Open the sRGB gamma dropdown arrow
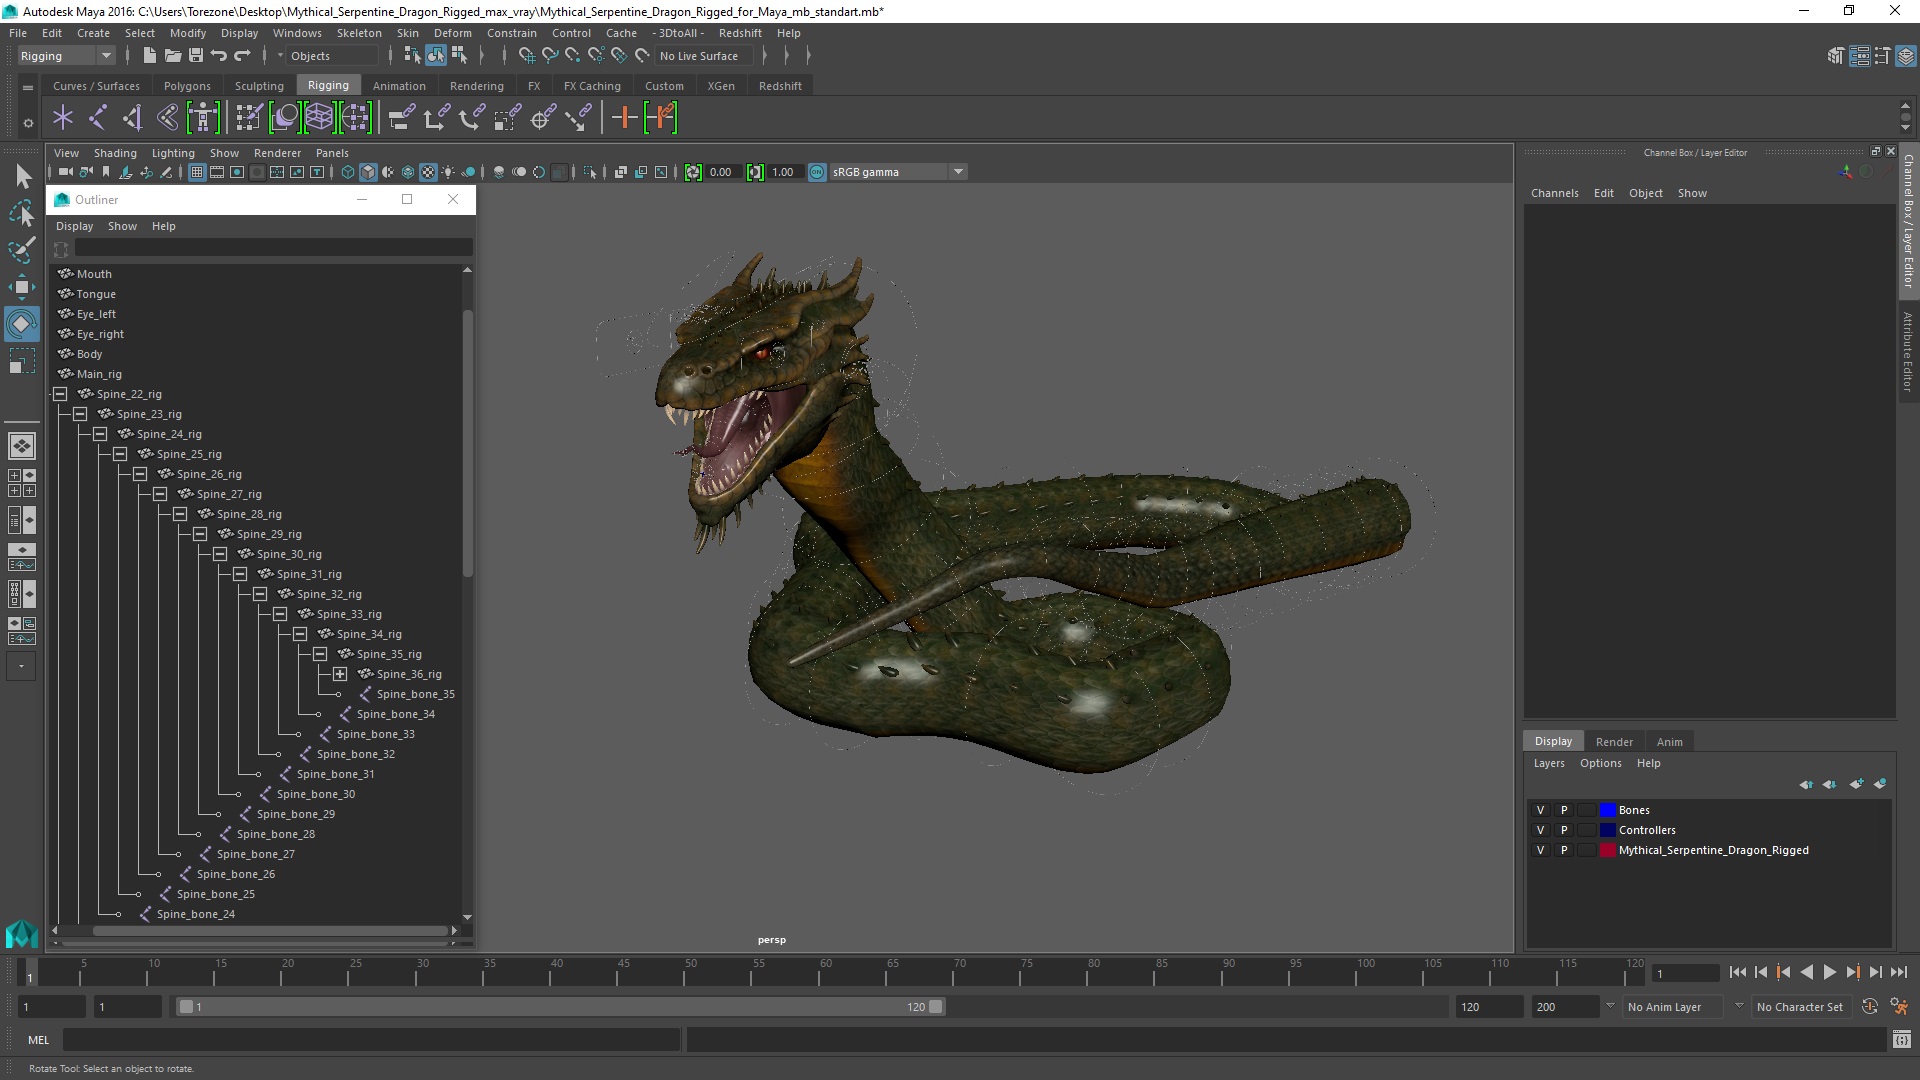Image resolution: width=1920 pixels, height=1080 pixels. pyautogui.click(x=958, y=172)
